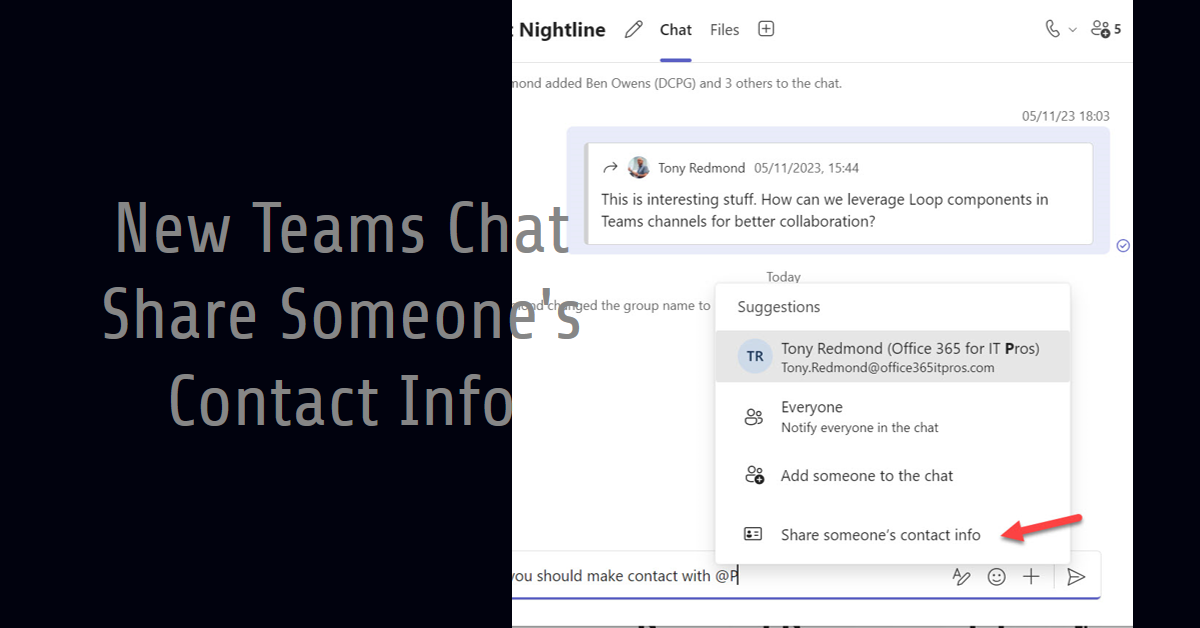Click the 05/11/2023, 15:44 quoted timestamp
1200x628 pixels.
tap(806, 168)
